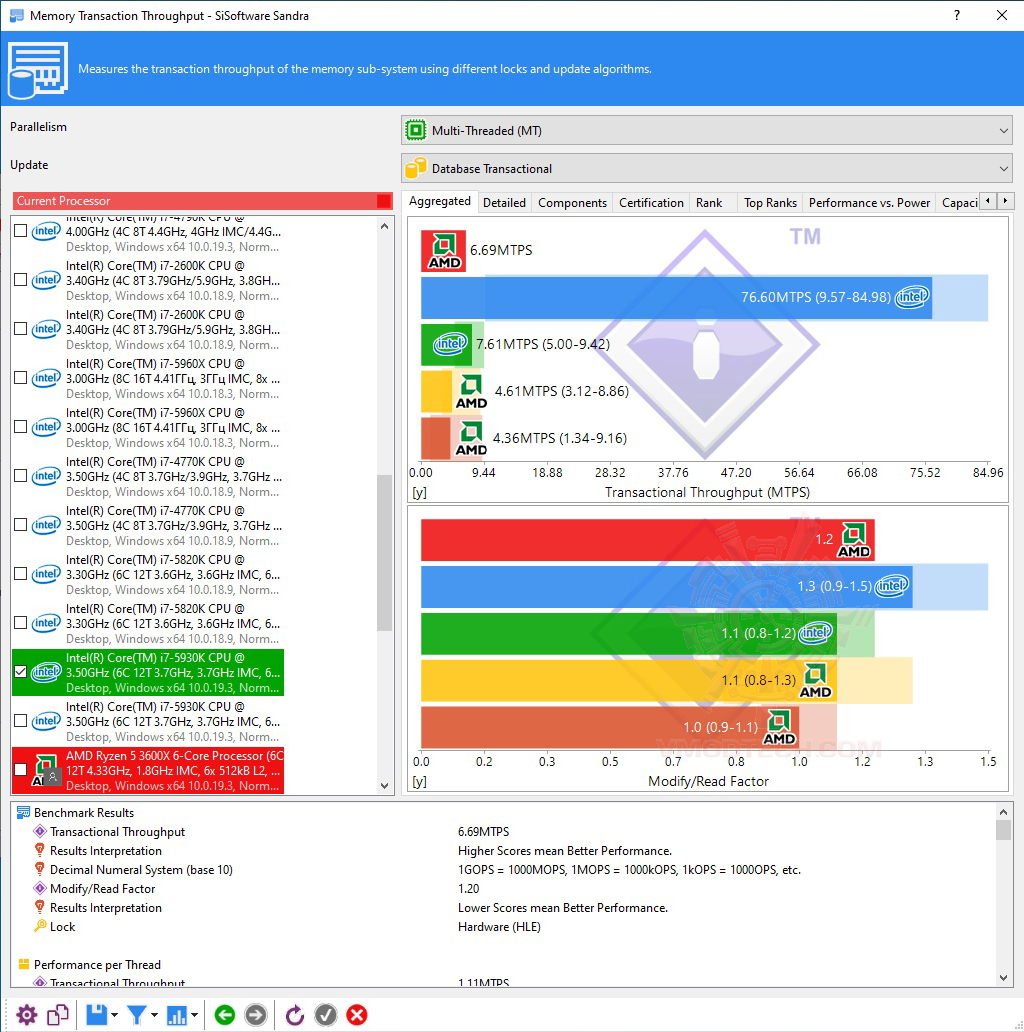
Task: Click the copy results icon
Action: tap(58, 1015)
